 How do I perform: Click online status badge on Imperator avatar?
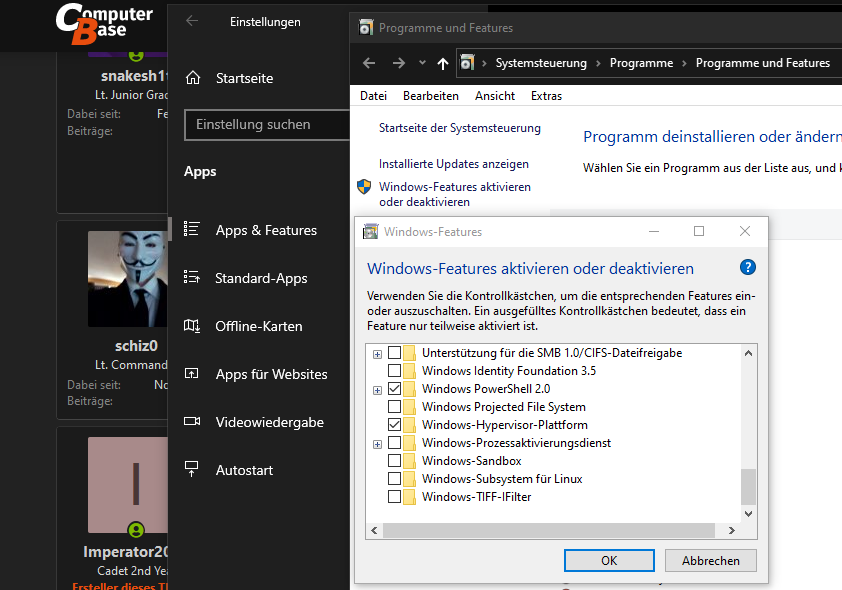[x=136, y=530]
